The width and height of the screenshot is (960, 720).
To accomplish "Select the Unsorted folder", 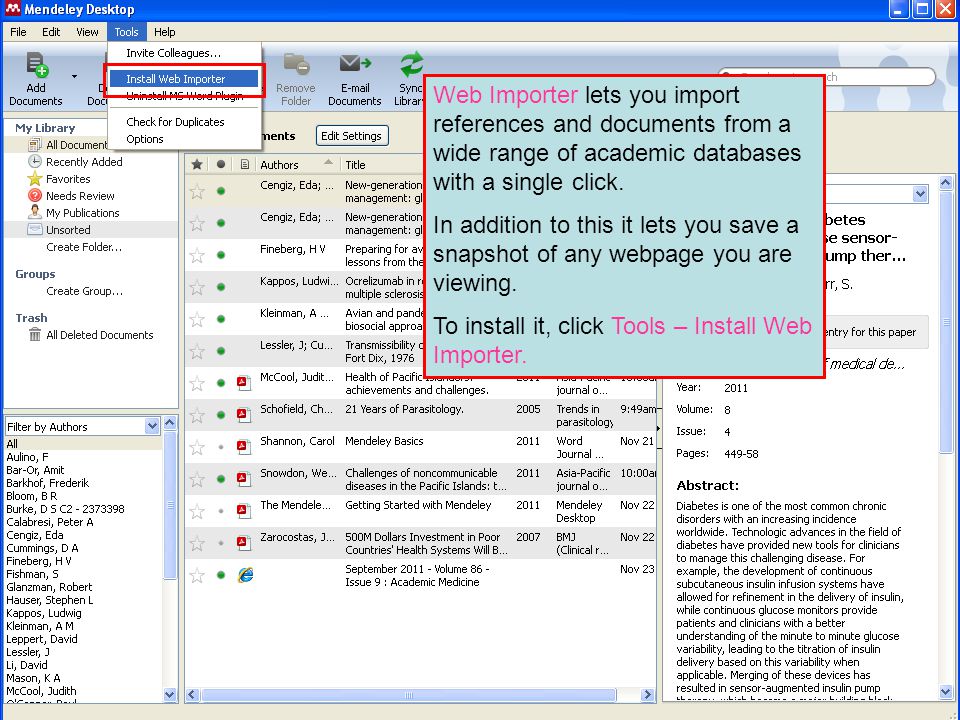I will point(68,230).
